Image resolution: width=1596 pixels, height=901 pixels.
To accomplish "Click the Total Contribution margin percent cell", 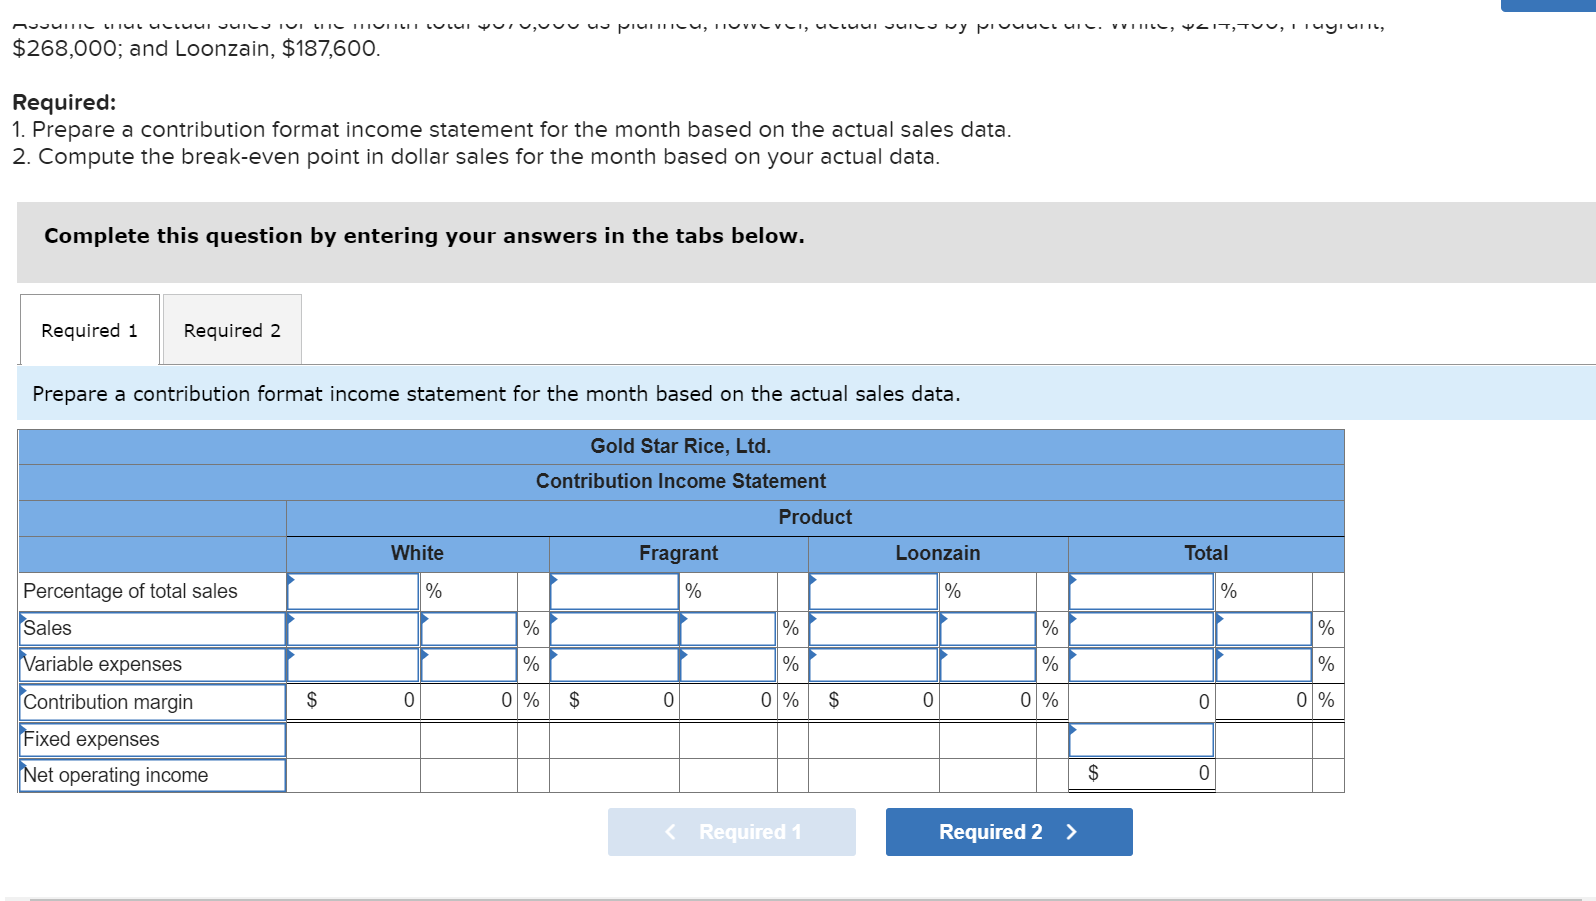I will coord(1264,700).
